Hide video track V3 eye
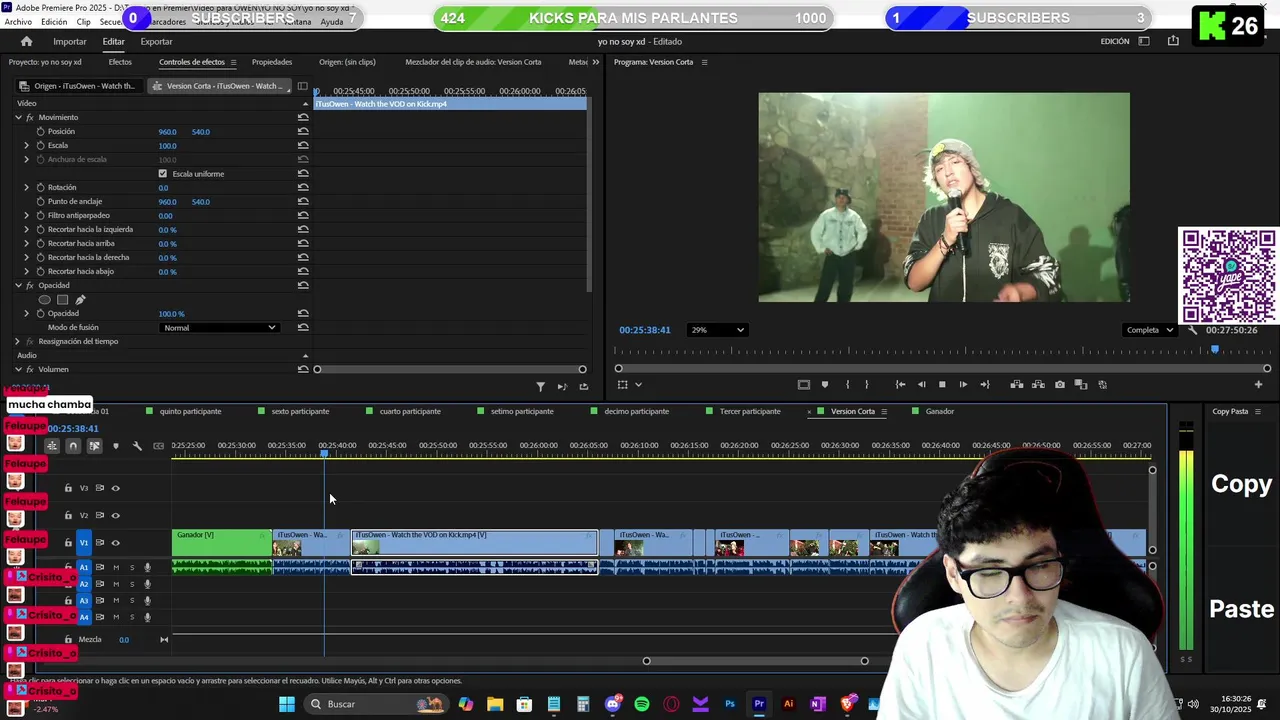 point(115,488)
